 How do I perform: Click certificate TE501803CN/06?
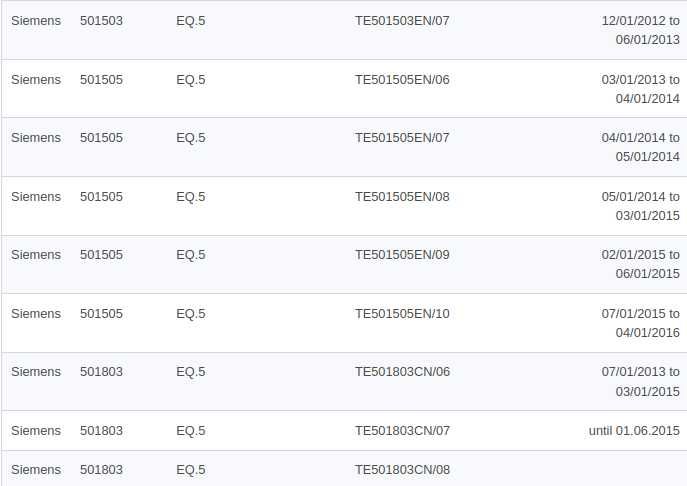(402, 372)
